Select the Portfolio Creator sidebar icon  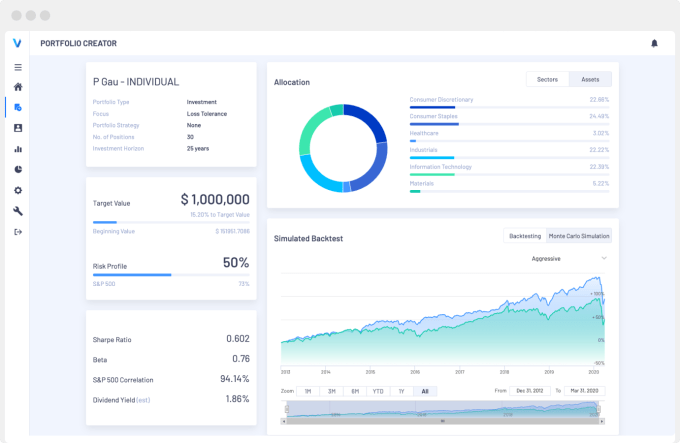[x=18, y=107]
